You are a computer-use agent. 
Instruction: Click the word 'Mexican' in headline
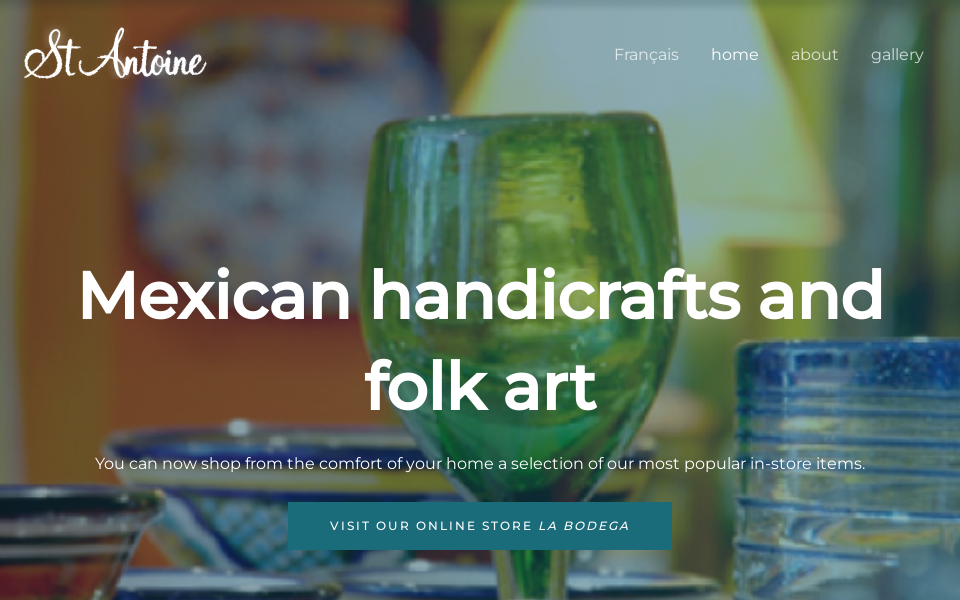(215, 295)
